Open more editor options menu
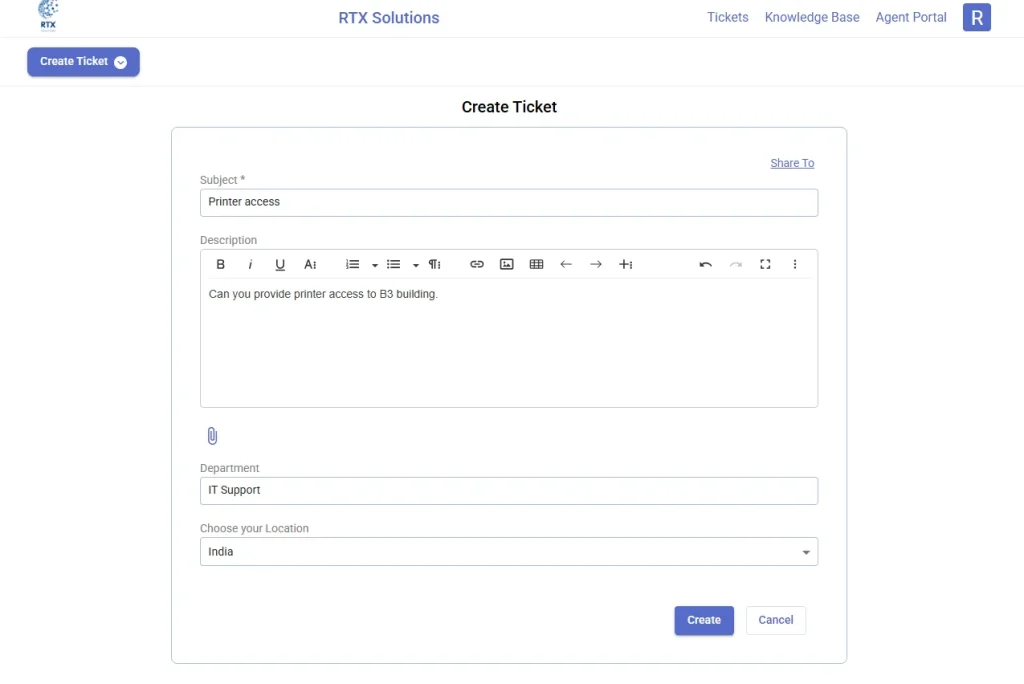 [x=795, y=265]
